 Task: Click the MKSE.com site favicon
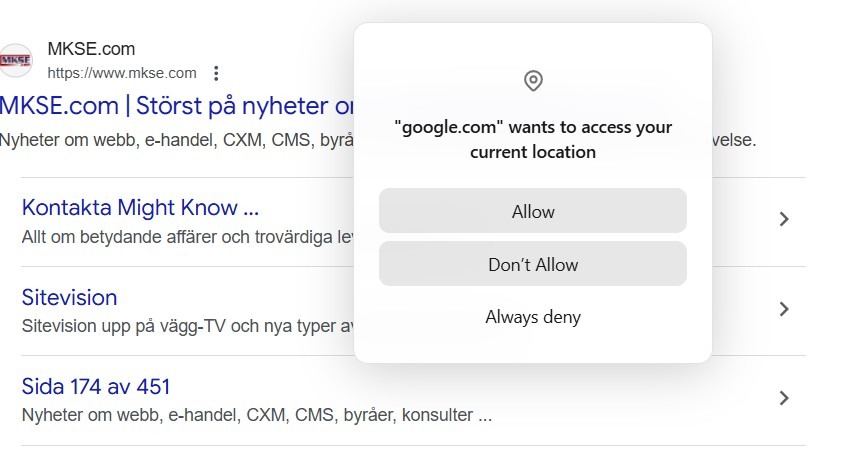point(16,61)
